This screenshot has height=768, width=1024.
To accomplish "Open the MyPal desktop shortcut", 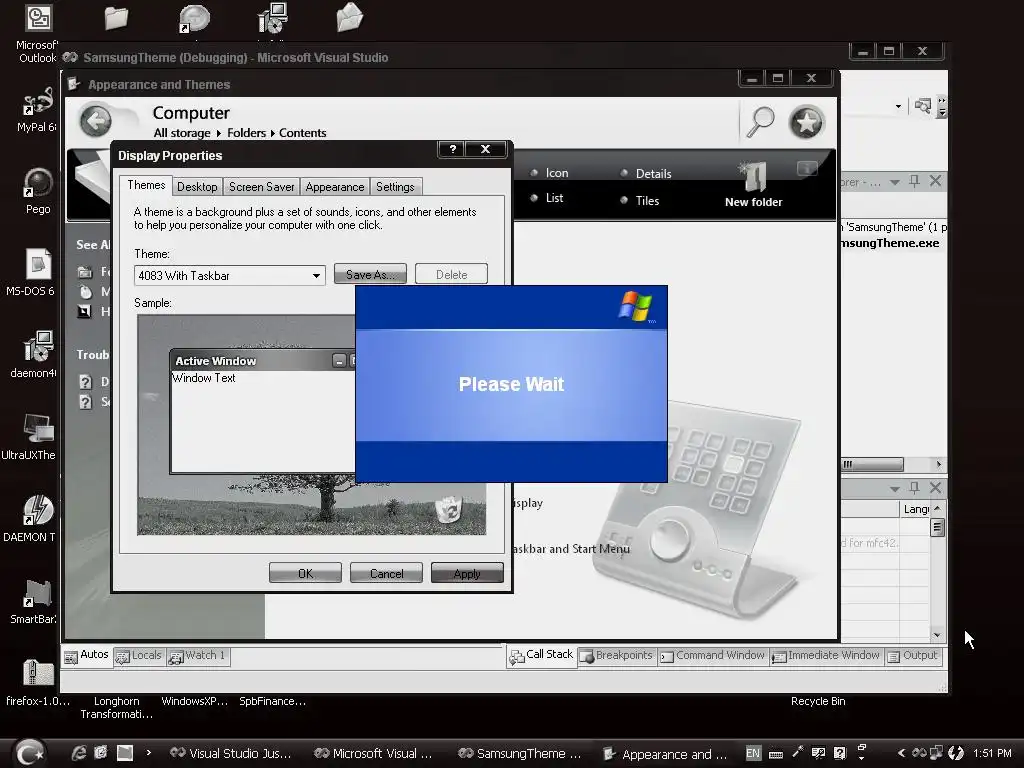I will tap(37, 110).
